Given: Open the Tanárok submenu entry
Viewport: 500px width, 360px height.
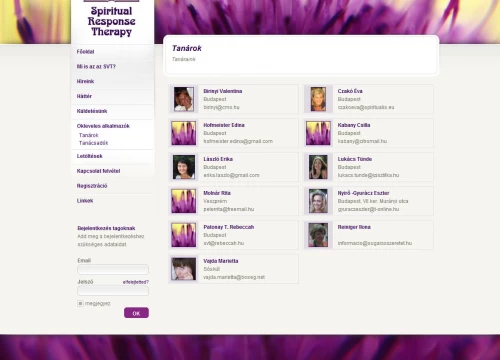Looking at the screenshot, I should [x=89, y=135].
